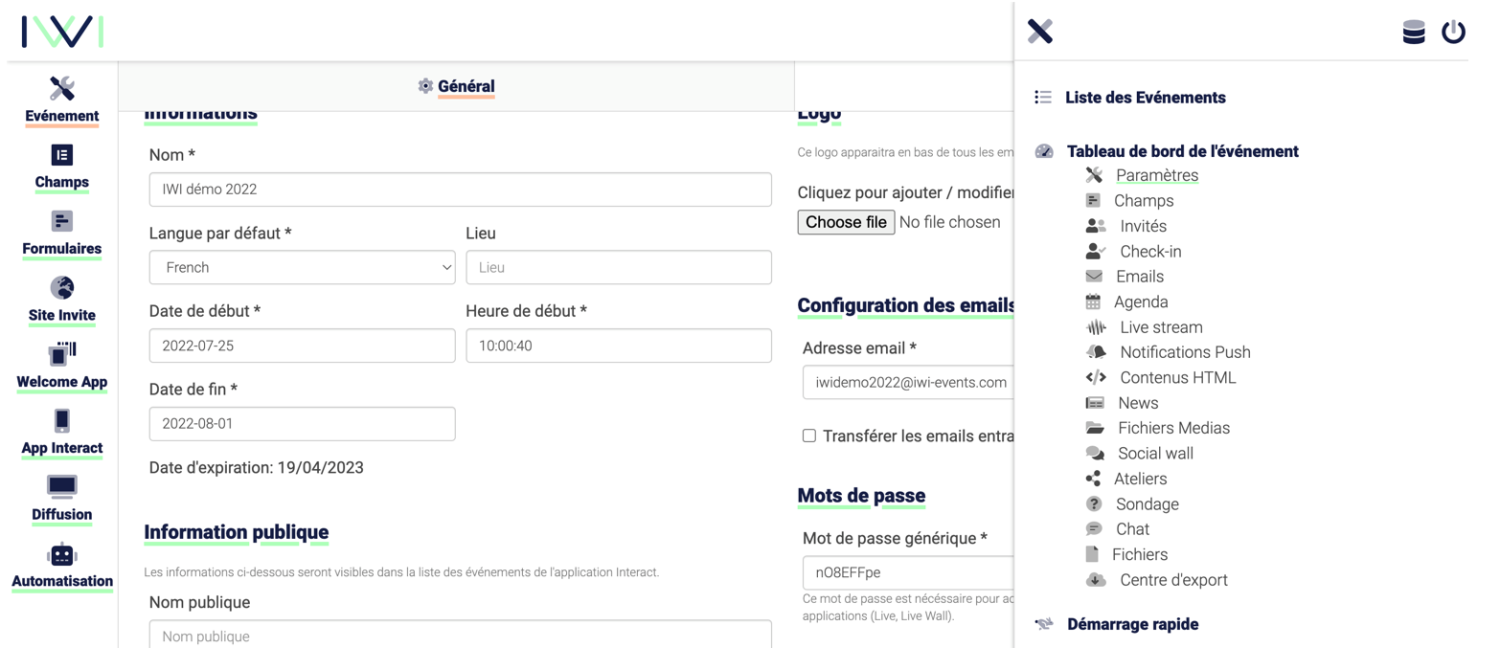Click the Date de début field
1500x648 pixels.
click(x=302, y=345)
